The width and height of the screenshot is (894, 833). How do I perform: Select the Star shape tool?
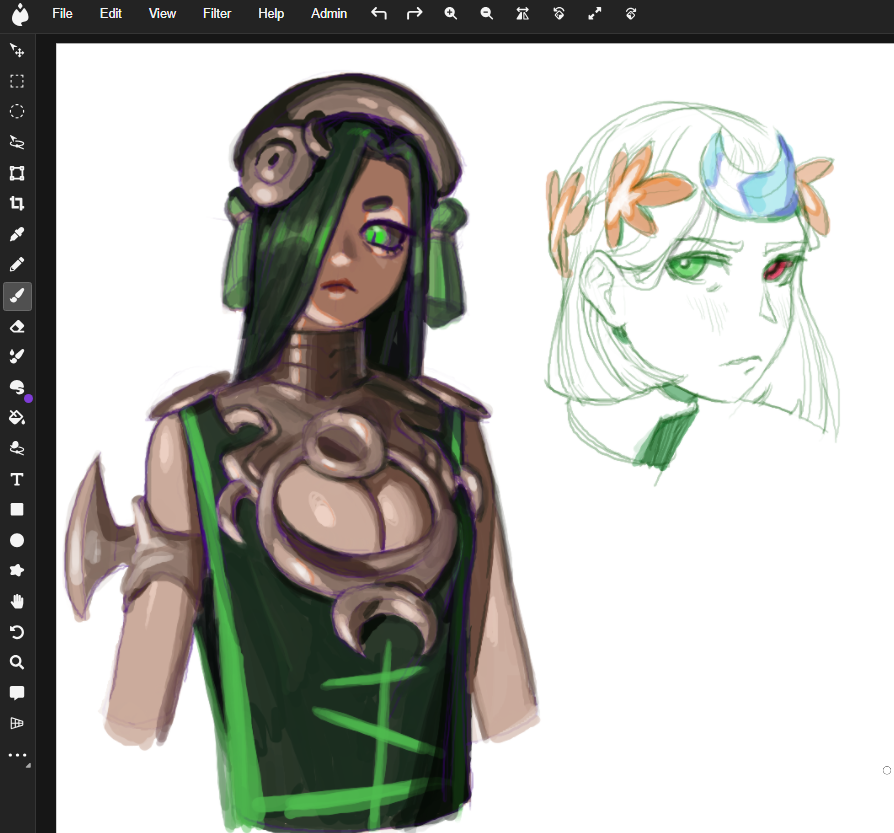tap(17, 571)
